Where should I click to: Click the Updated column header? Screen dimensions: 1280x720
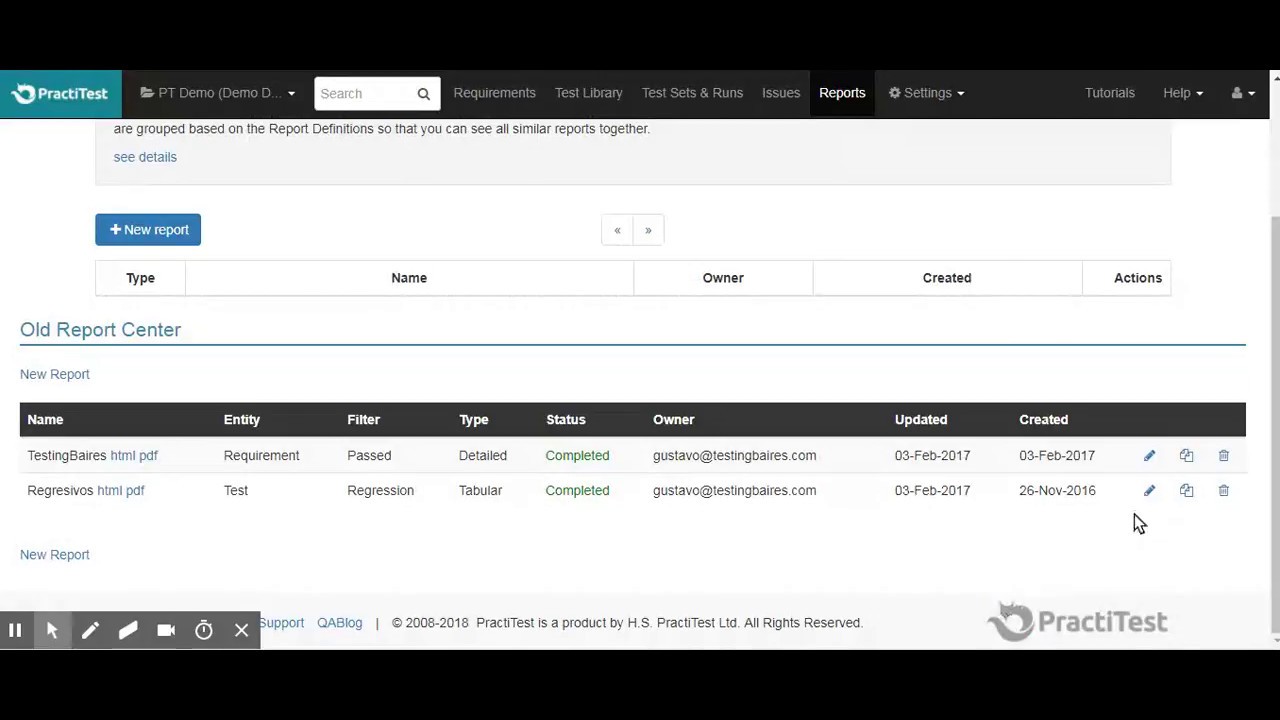coord(921,420)
